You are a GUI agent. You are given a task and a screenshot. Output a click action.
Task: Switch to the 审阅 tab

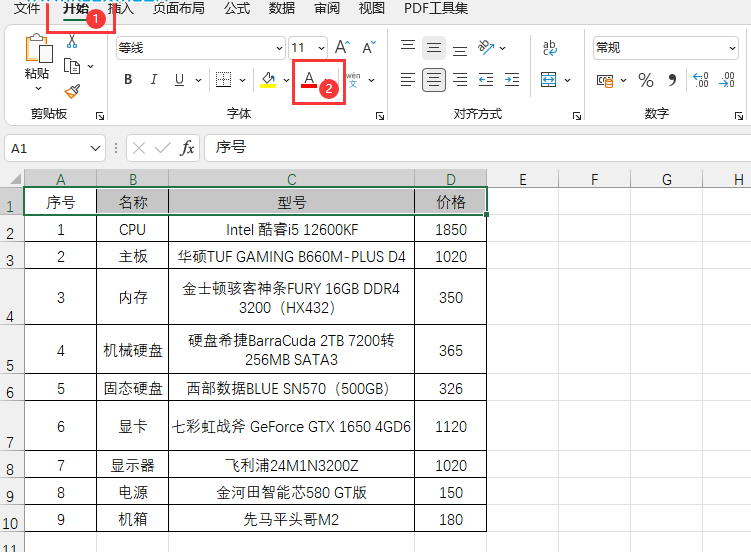[x=327, y=8]
